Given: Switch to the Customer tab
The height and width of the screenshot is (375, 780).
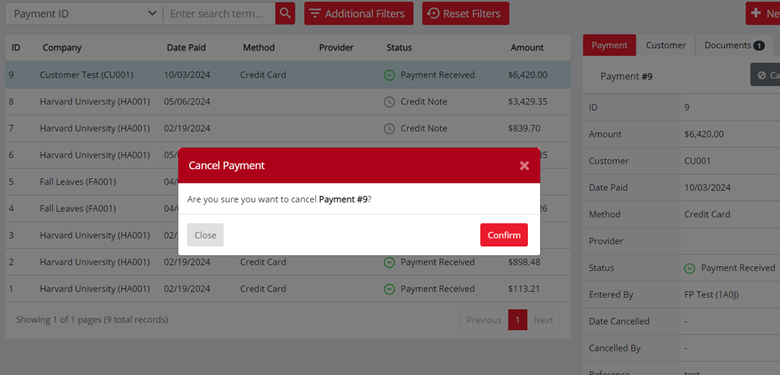Looking at the screenshot, I should (x=666, y=45).
